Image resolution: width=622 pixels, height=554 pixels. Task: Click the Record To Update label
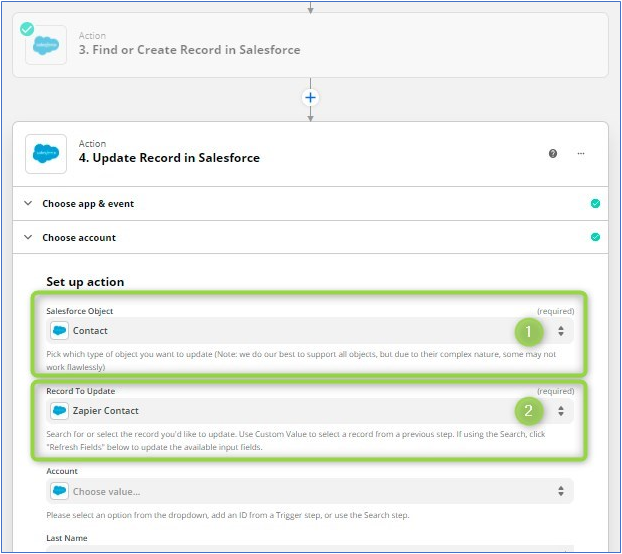point(81,391)
